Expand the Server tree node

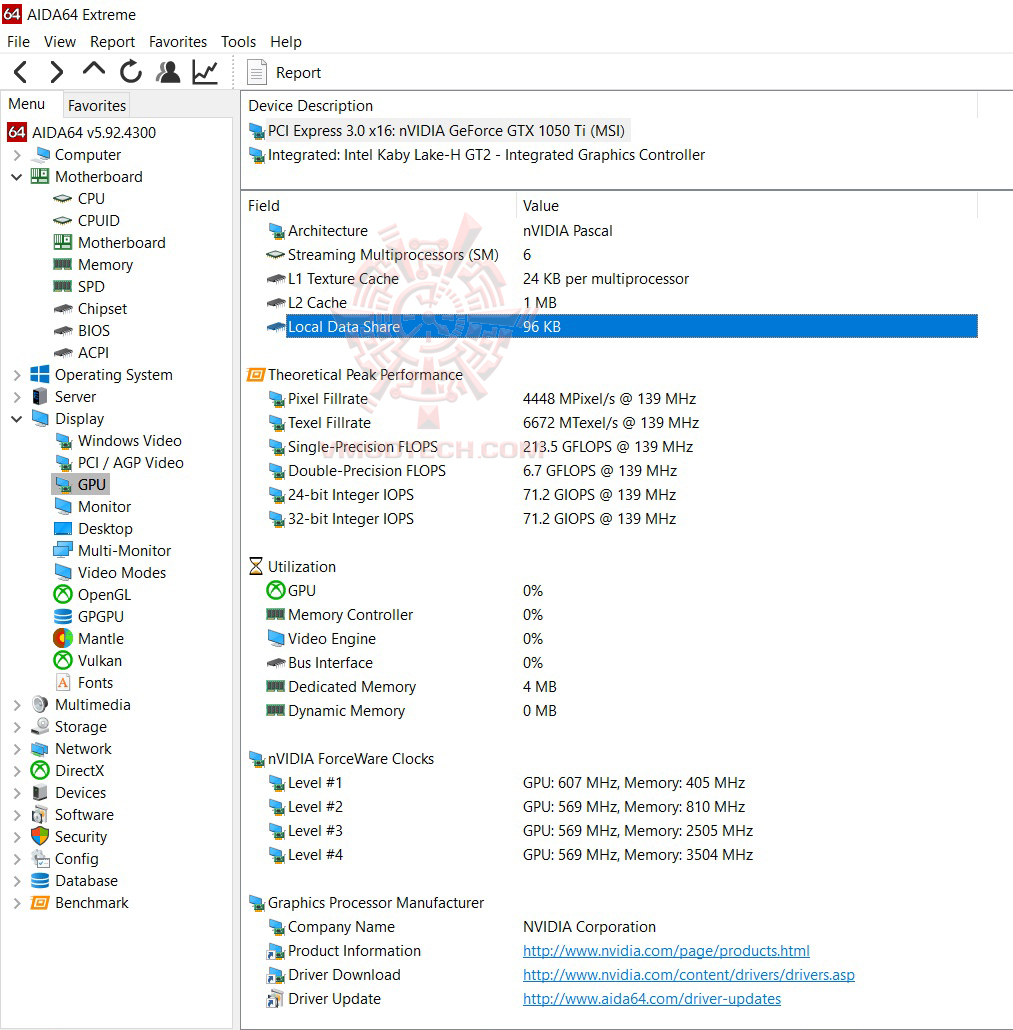(17, 397)
